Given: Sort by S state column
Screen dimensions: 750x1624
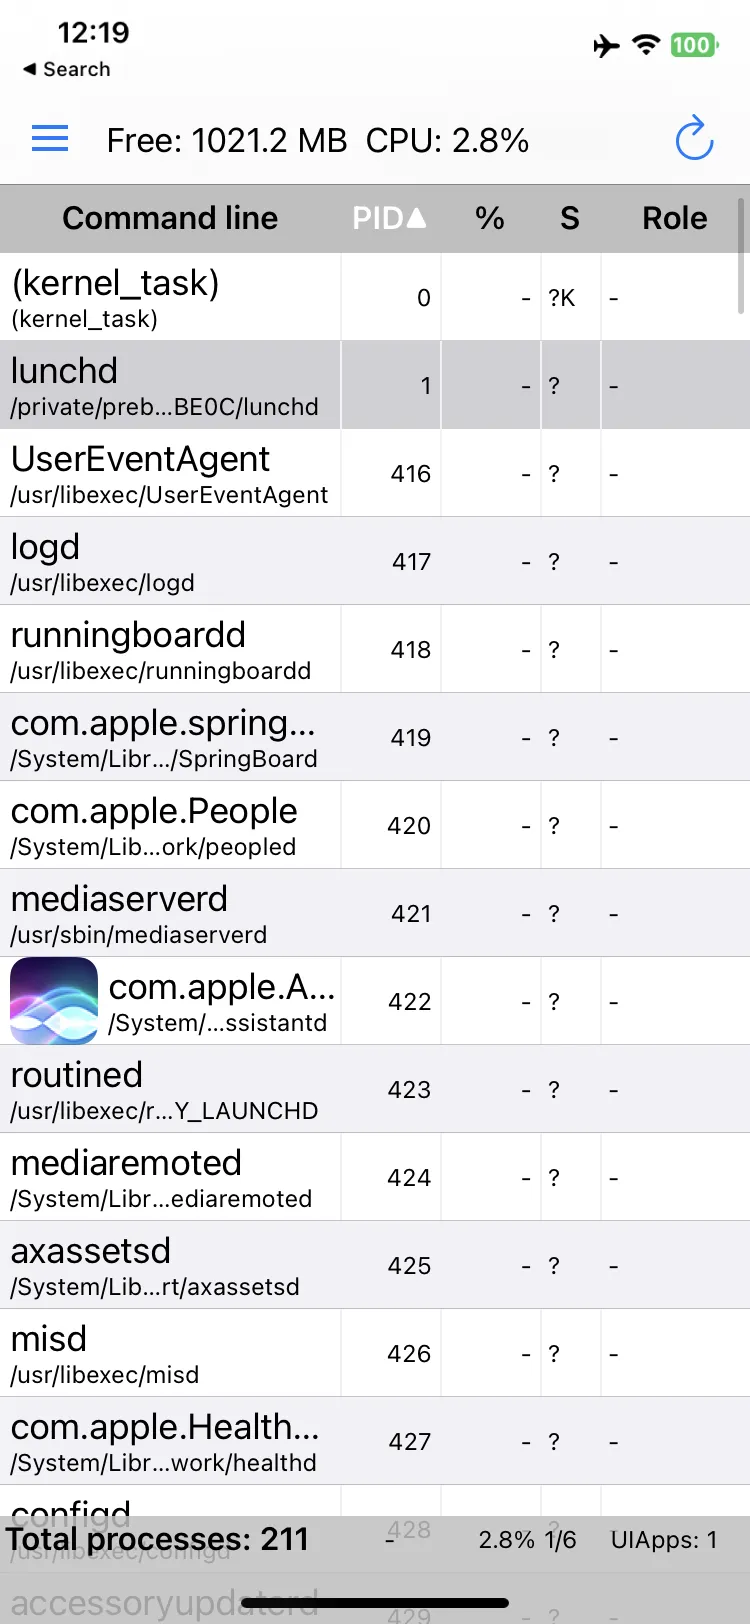Looking at the screenshot, I should pos(570,218).
